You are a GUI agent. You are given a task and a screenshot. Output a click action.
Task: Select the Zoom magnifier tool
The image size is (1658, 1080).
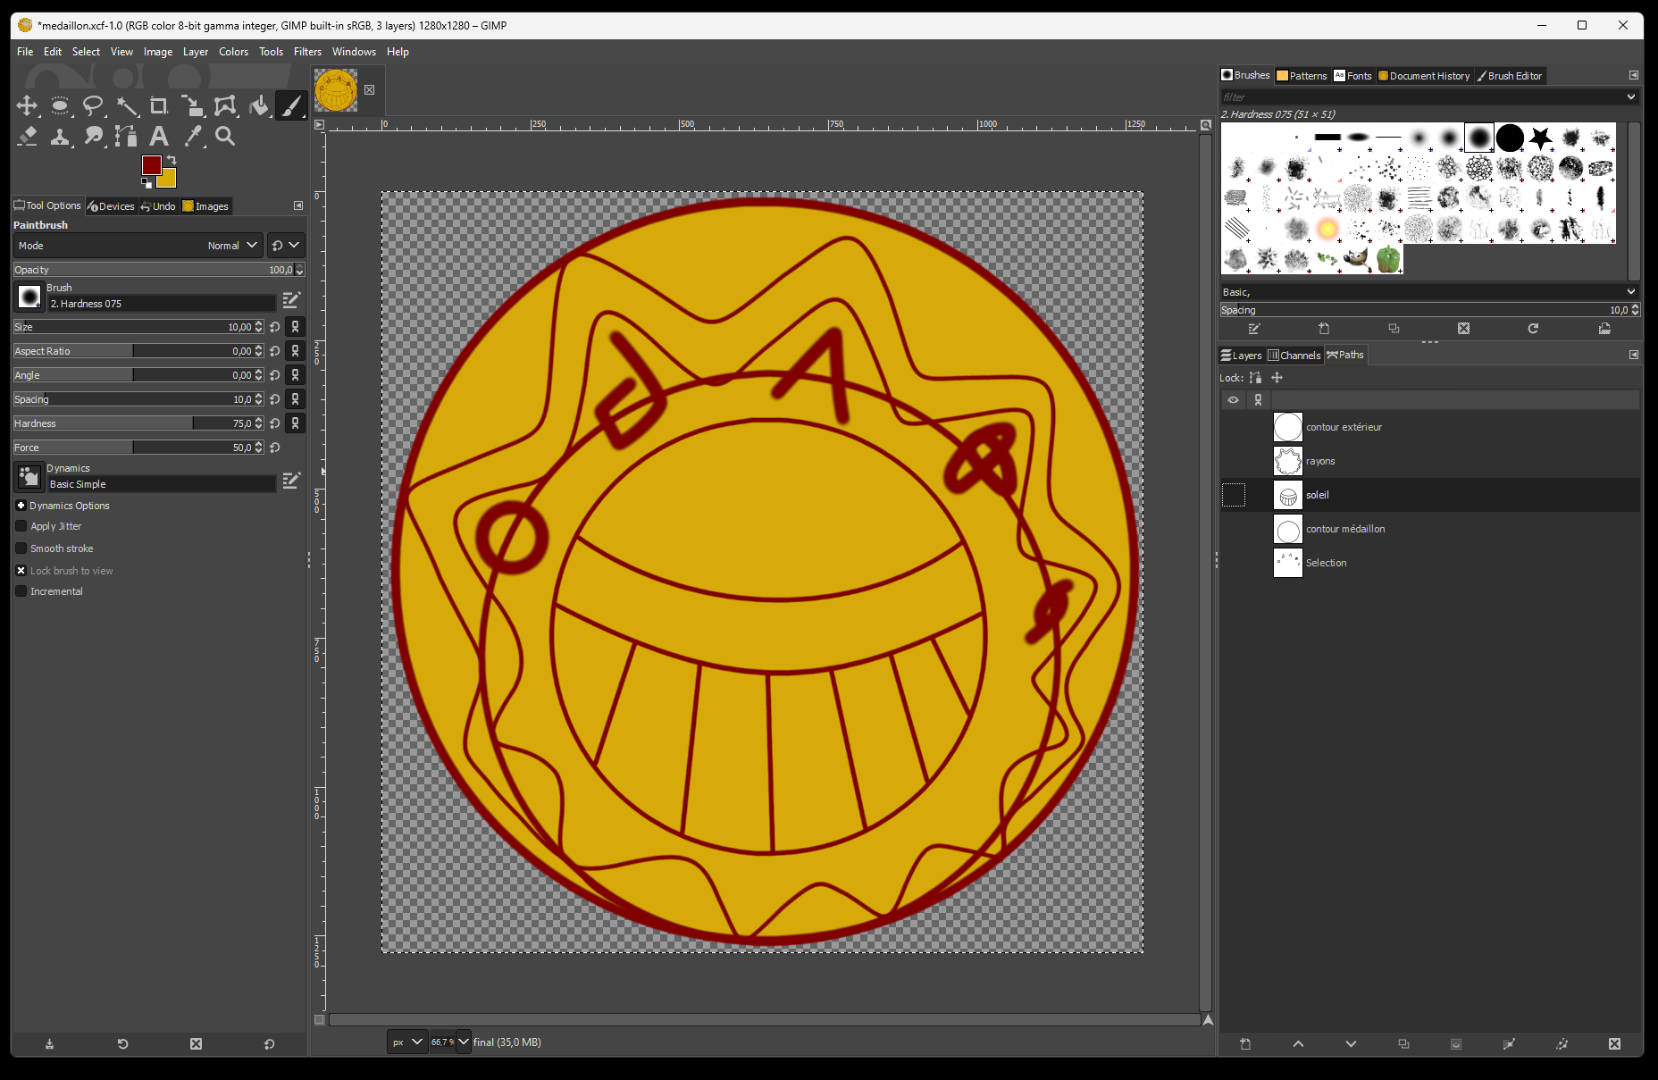coord(225,136)
